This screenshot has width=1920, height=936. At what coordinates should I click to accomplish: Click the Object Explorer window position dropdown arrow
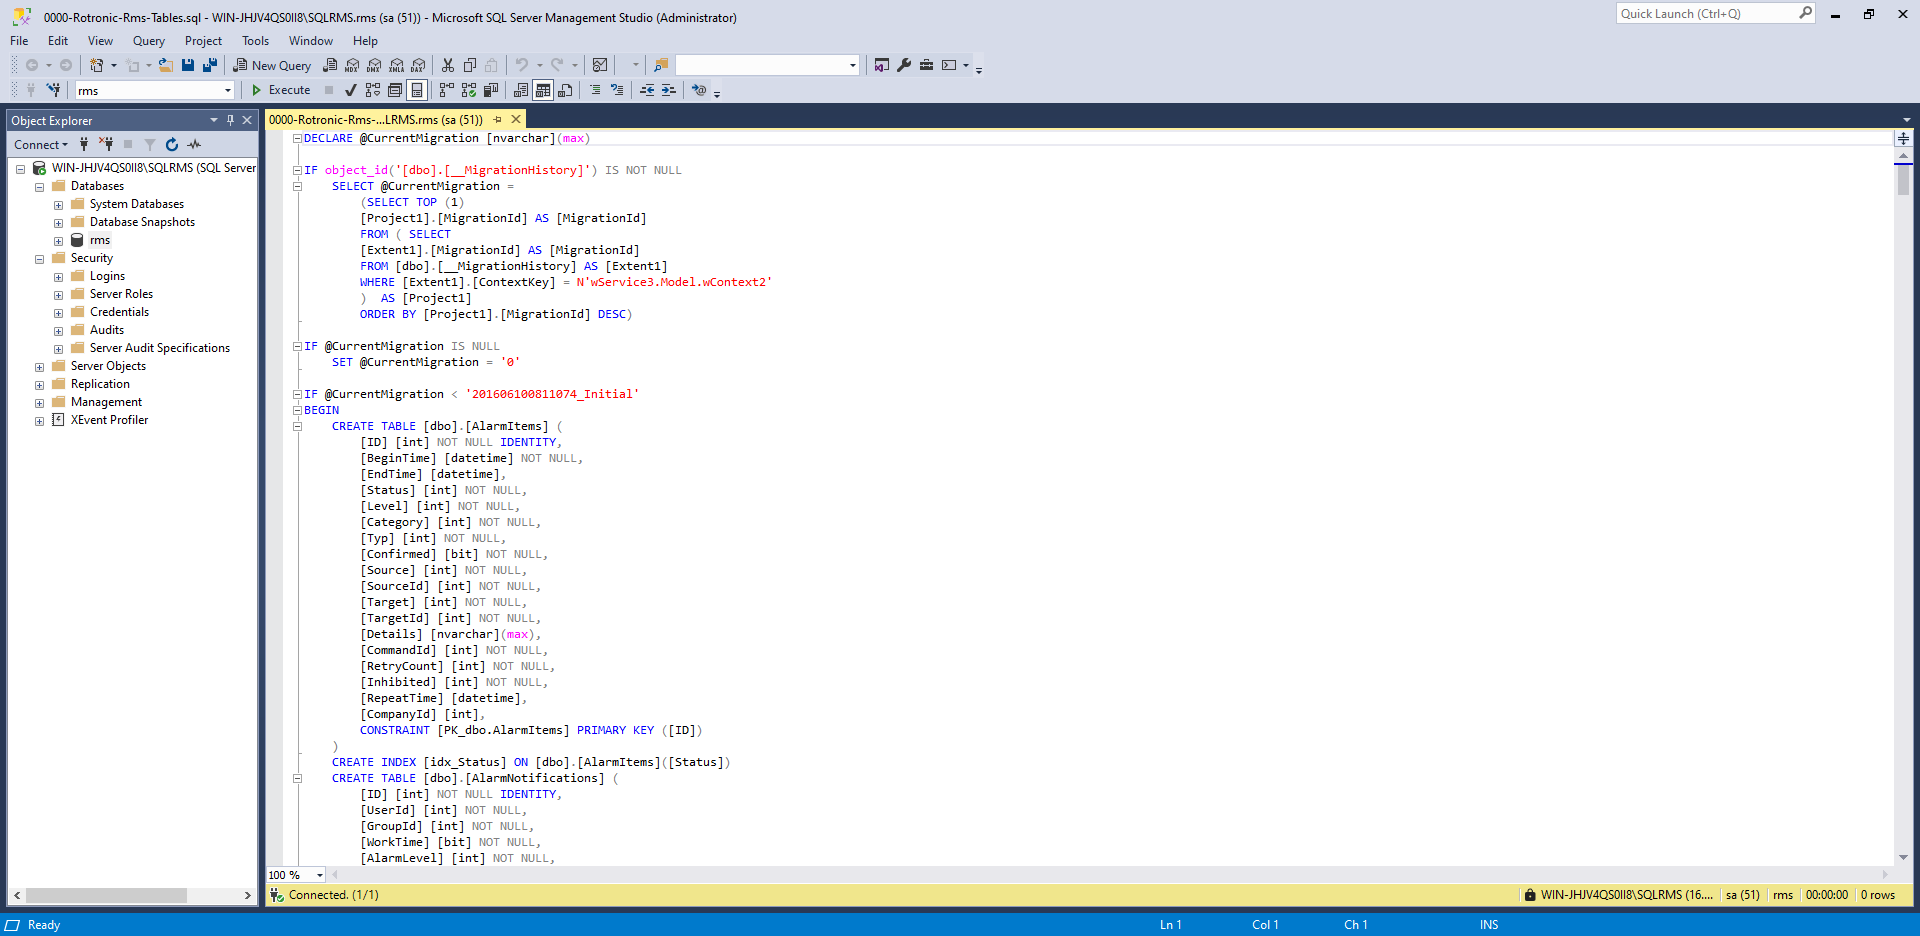[x=213, y=120]
